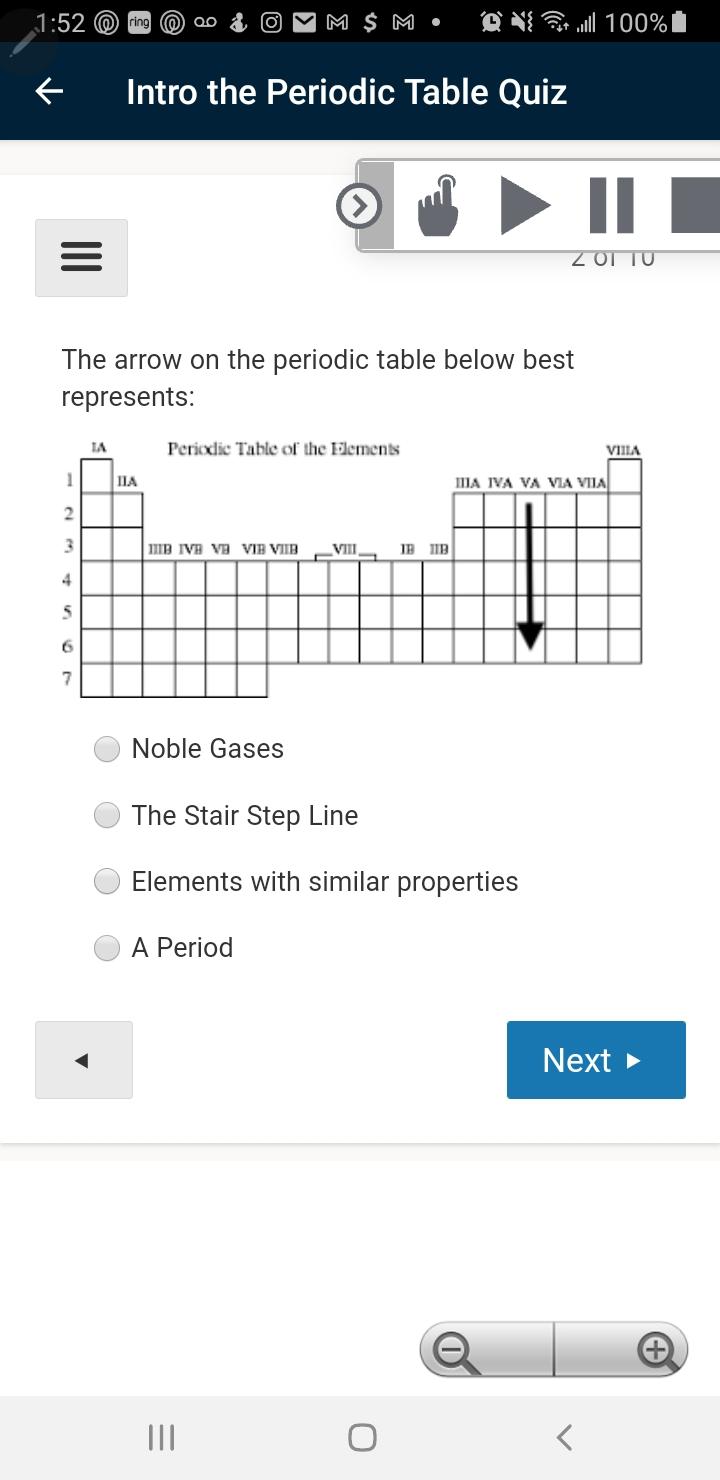The image size is (720, 1480).
Task: Tap the Android recent apps button
Action: [160, 1437]
